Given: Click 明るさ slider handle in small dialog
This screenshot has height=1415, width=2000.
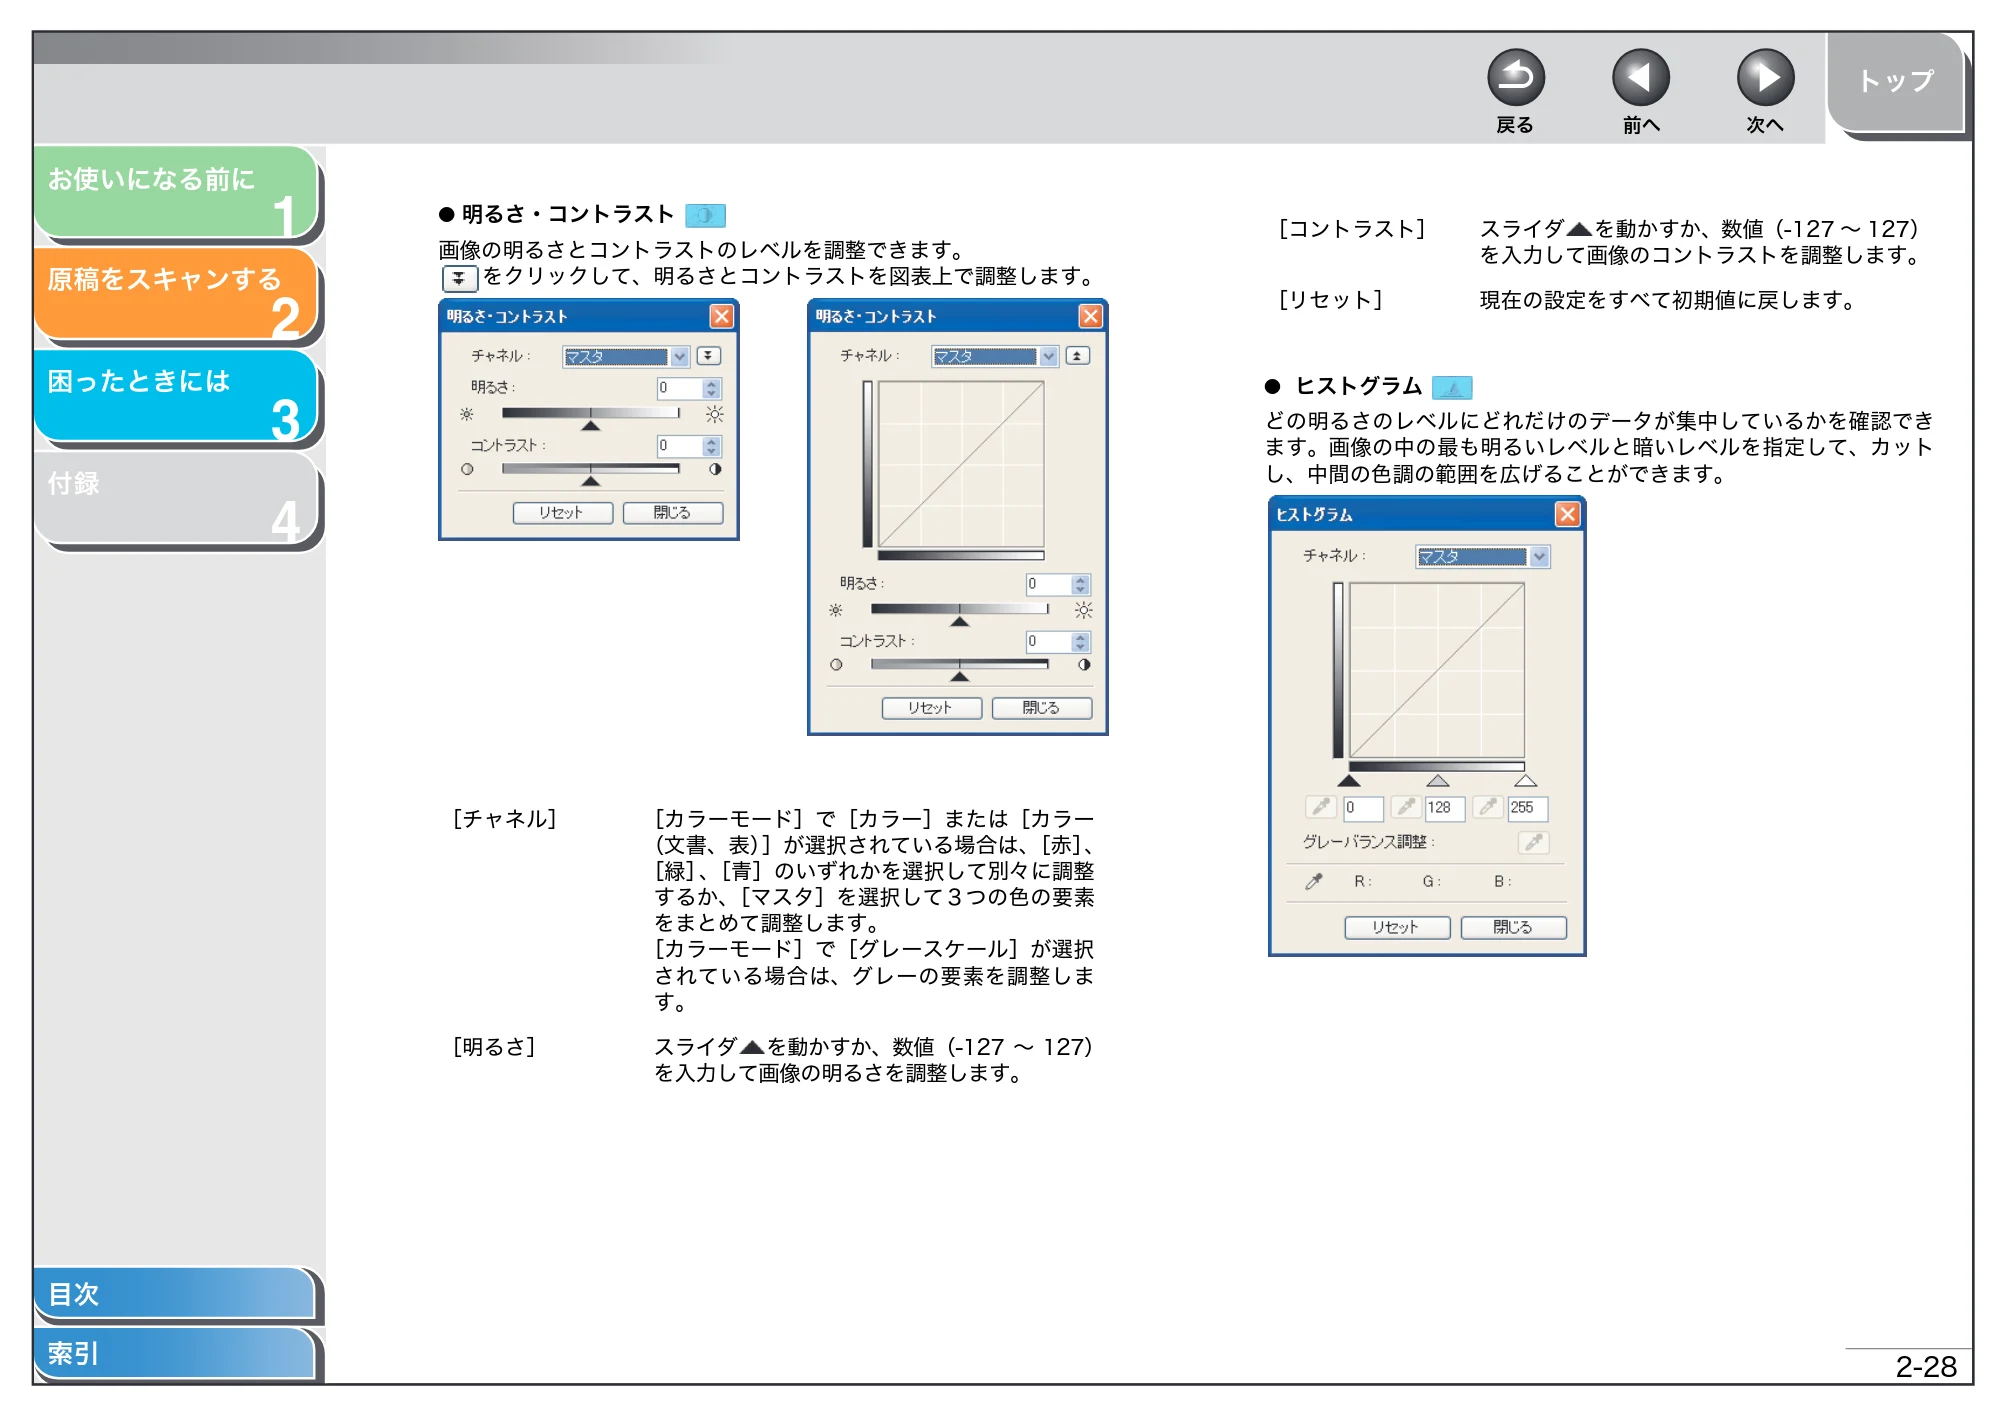Looking at the screenshot, I should pos(591,426).
